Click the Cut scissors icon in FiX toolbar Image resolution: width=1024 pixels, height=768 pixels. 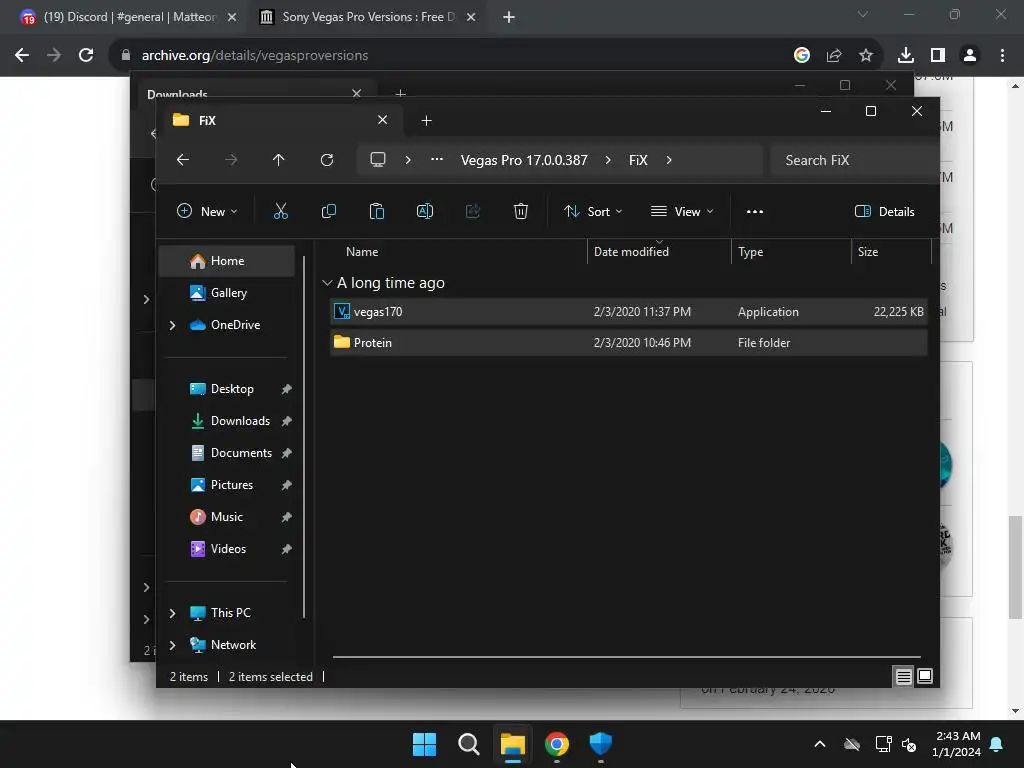point(281,211)
